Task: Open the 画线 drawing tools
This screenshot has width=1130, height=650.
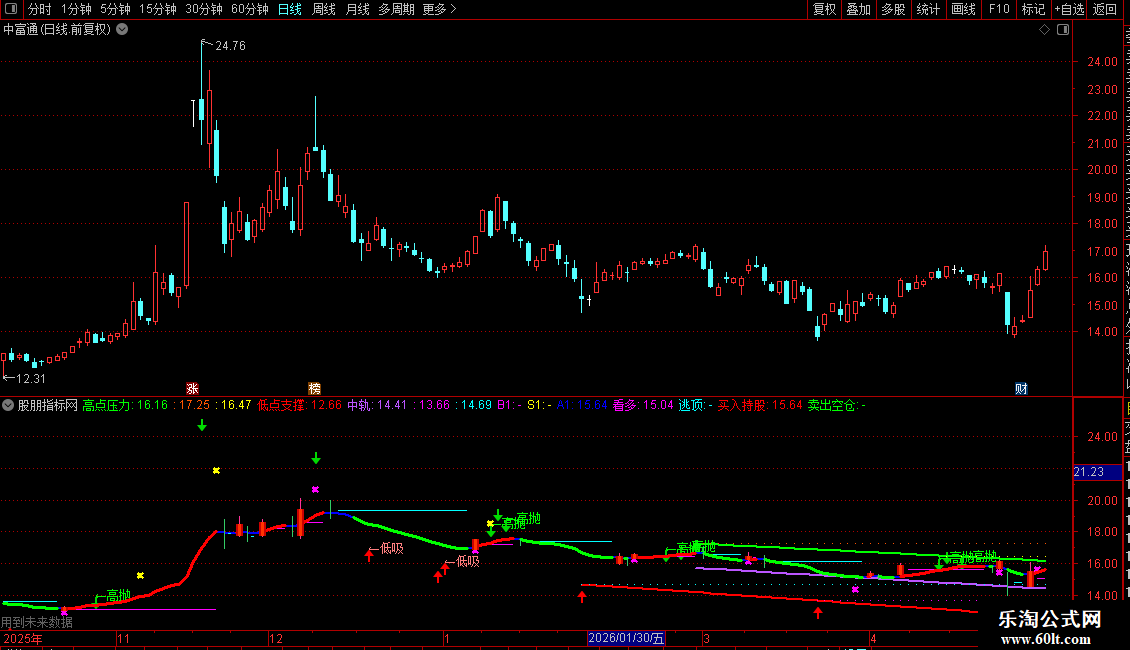Action: (963, 9)
